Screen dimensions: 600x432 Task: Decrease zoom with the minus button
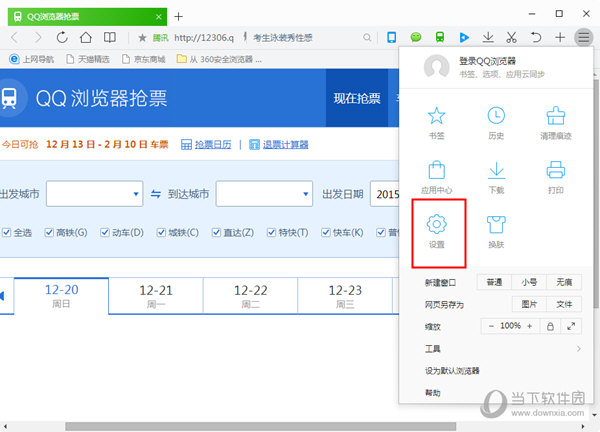pos(491,326)
